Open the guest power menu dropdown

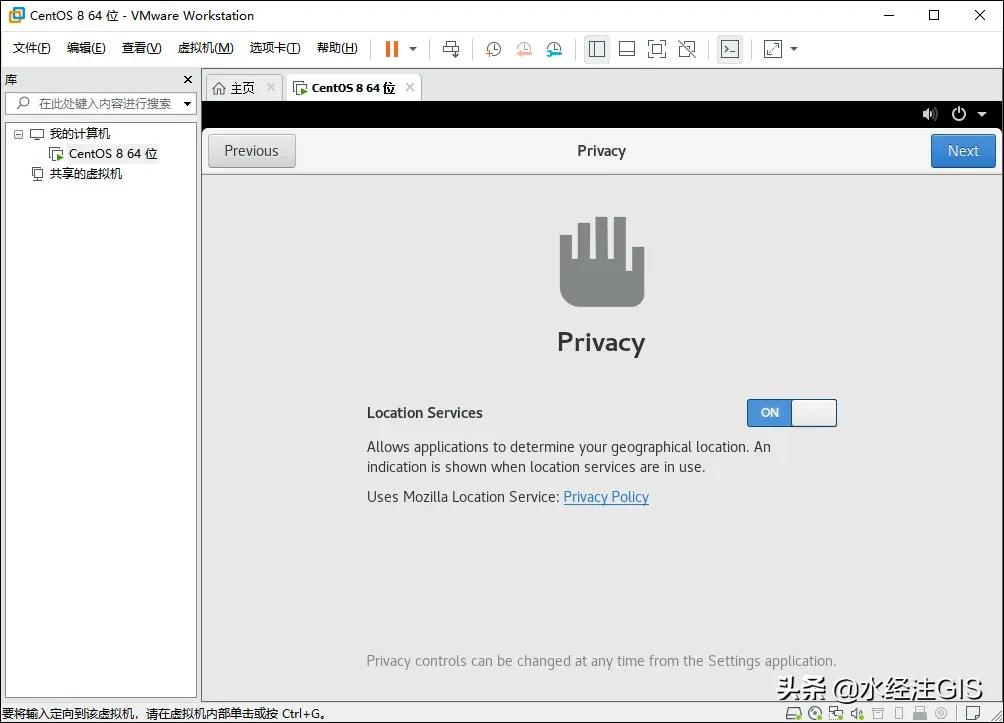click(x=980, y=114)
